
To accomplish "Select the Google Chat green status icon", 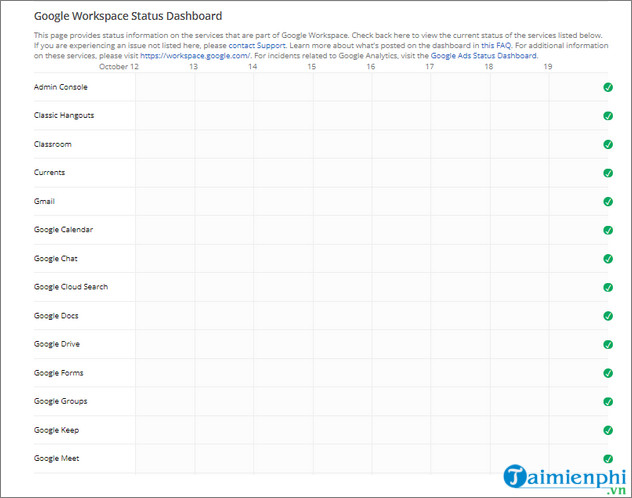I will tap(608, 259).
